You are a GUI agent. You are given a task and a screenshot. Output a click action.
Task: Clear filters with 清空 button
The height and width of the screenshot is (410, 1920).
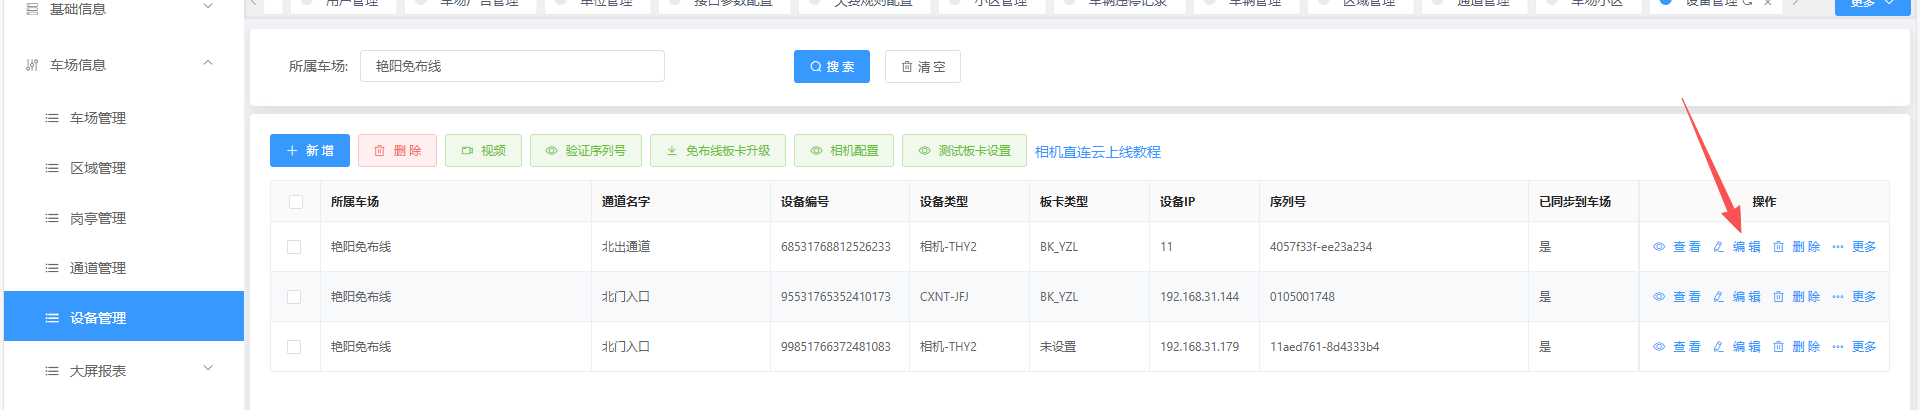[x=923, y=67]
